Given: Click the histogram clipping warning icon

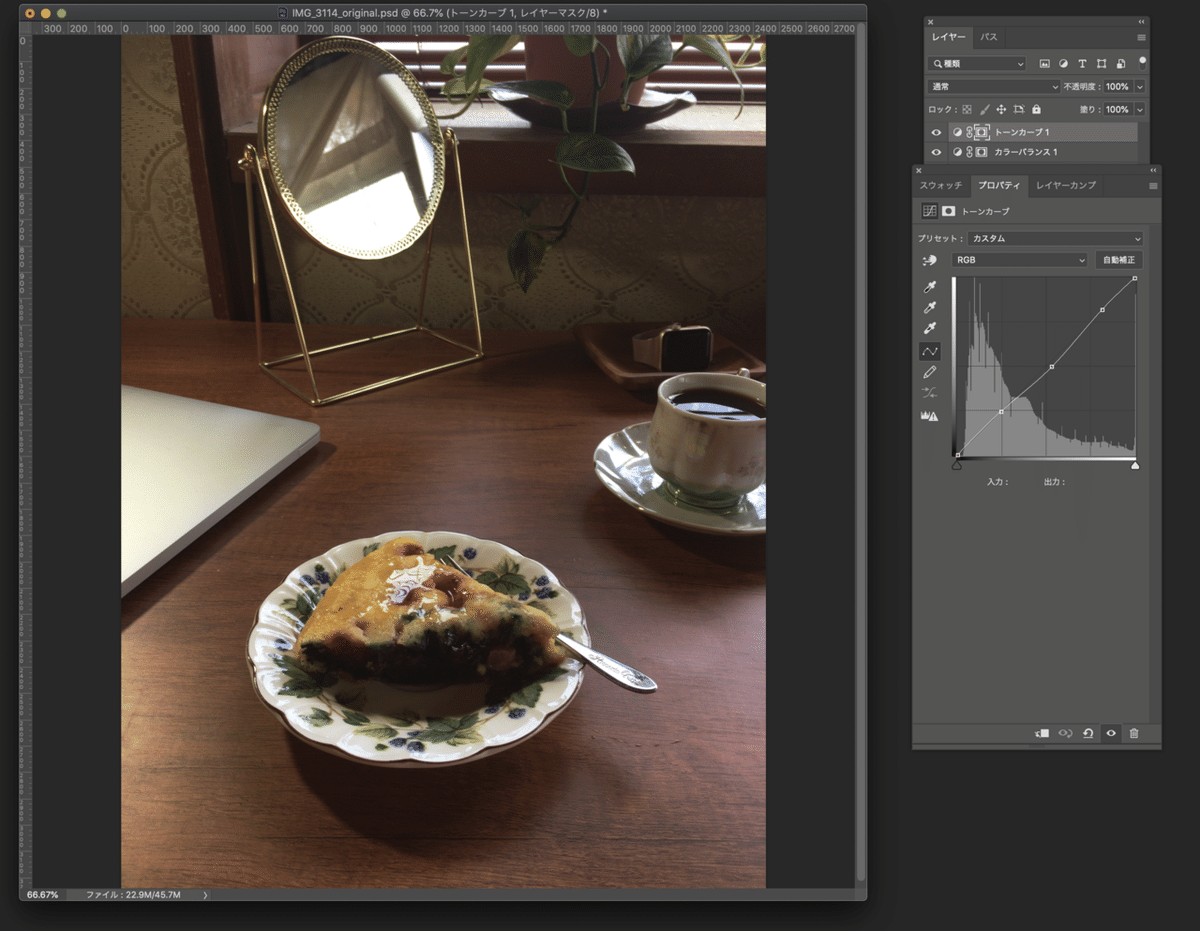Looking at the screenshot, I should (x=929, y=415).
